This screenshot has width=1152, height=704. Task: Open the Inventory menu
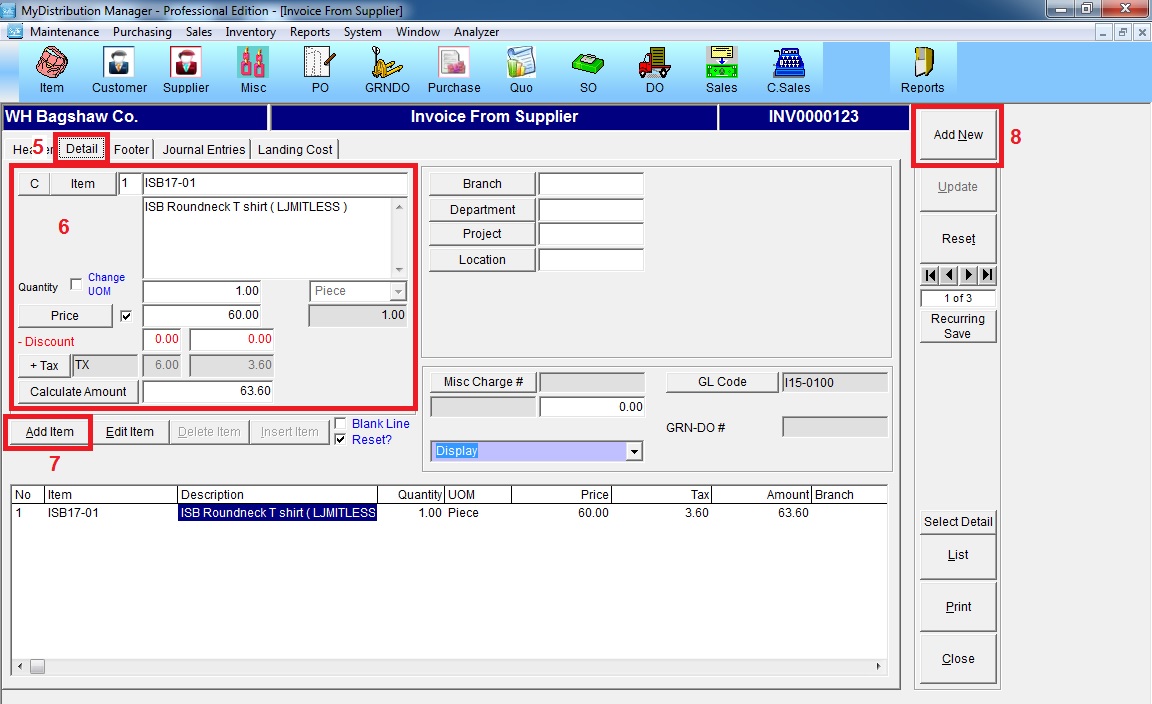[x=250, y=32]
